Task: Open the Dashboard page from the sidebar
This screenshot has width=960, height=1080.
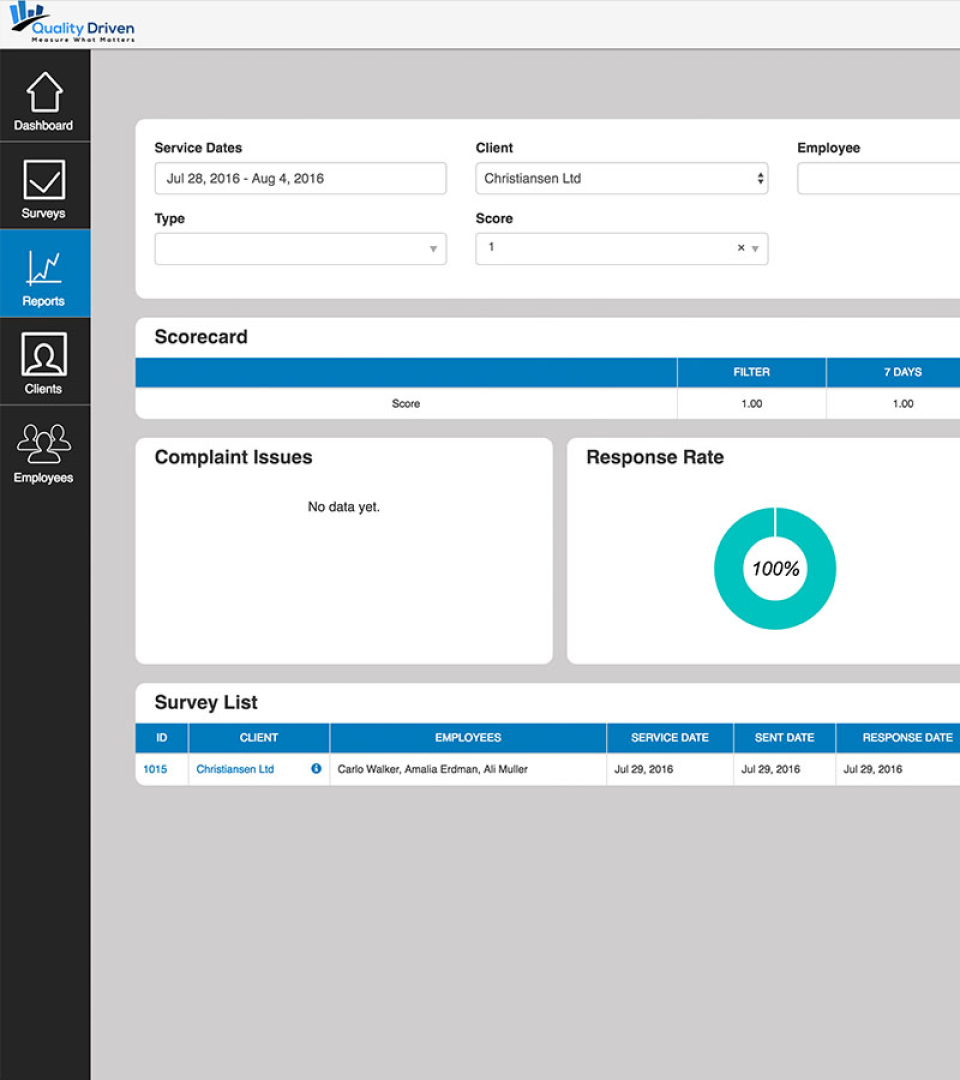Action: [44, 97]
